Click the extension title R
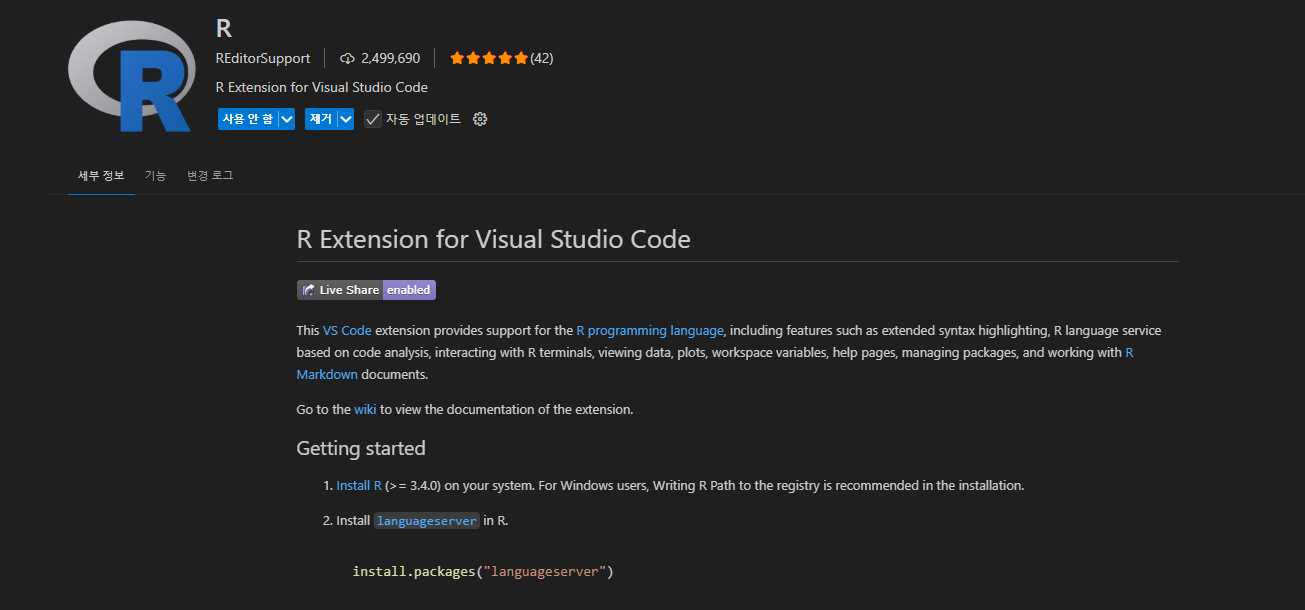 (x=224, y=28)
